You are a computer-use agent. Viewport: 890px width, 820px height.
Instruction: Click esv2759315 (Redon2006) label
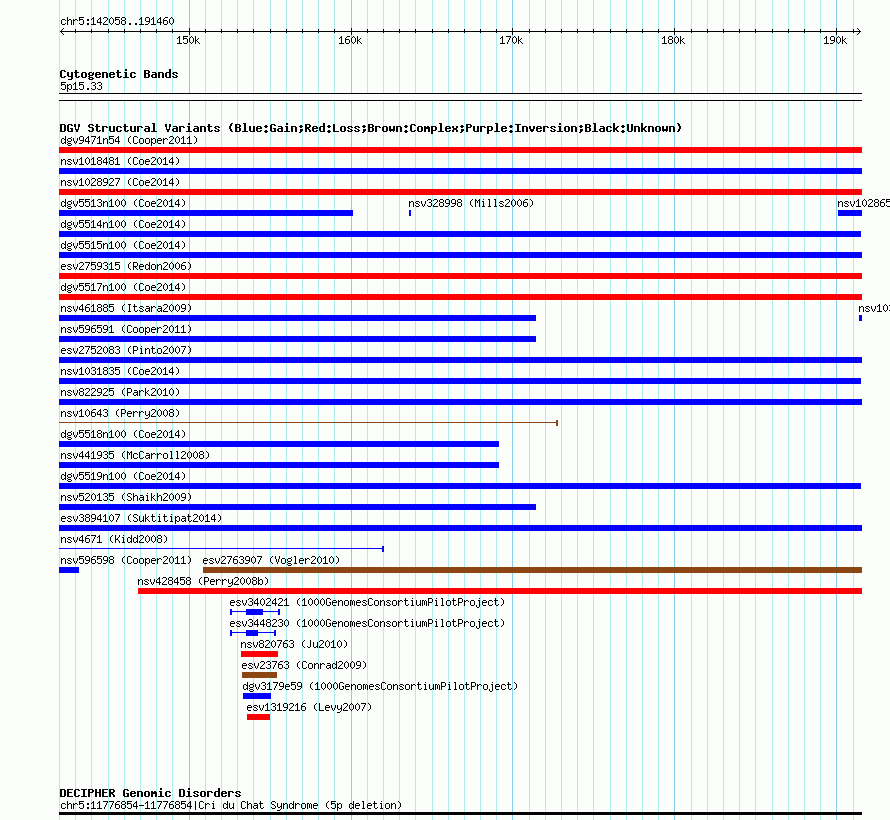pos(126,266)
